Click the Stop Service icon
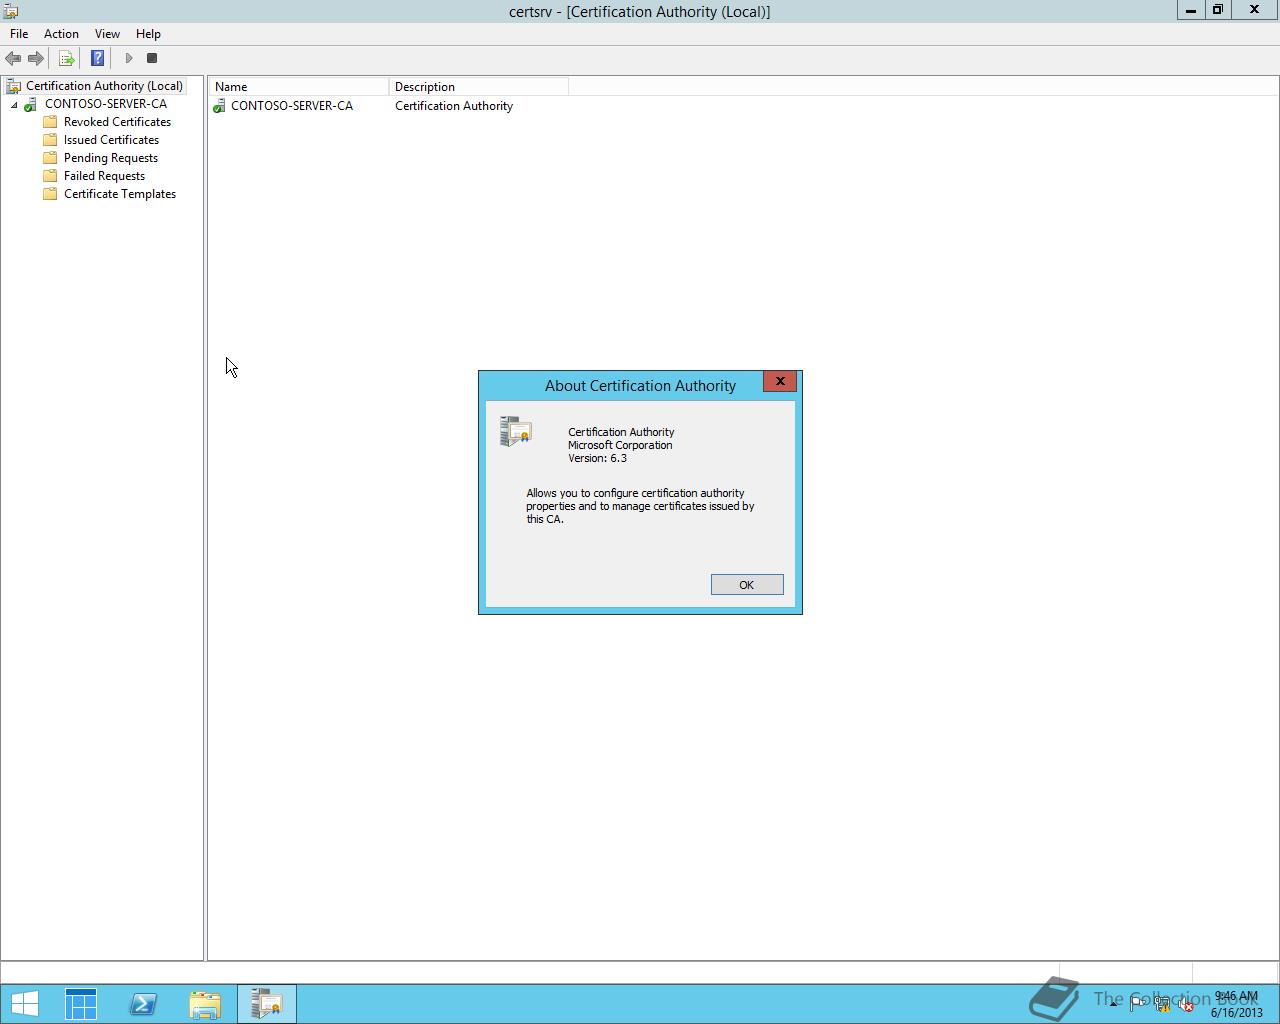This screenshot has height=1024, width=1280. pos(152,59)
